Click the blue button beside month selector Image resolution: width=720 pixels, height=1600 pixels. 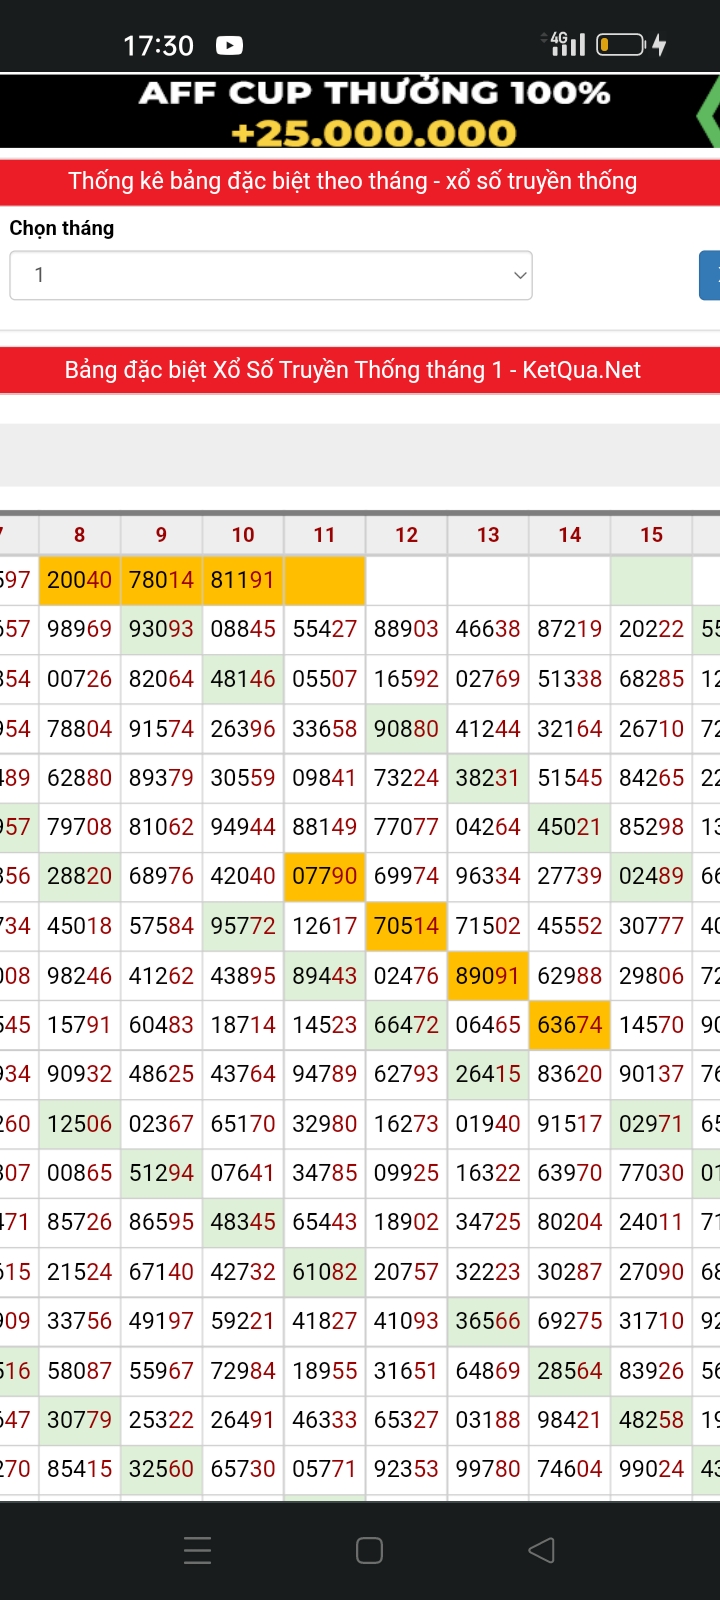709,275
